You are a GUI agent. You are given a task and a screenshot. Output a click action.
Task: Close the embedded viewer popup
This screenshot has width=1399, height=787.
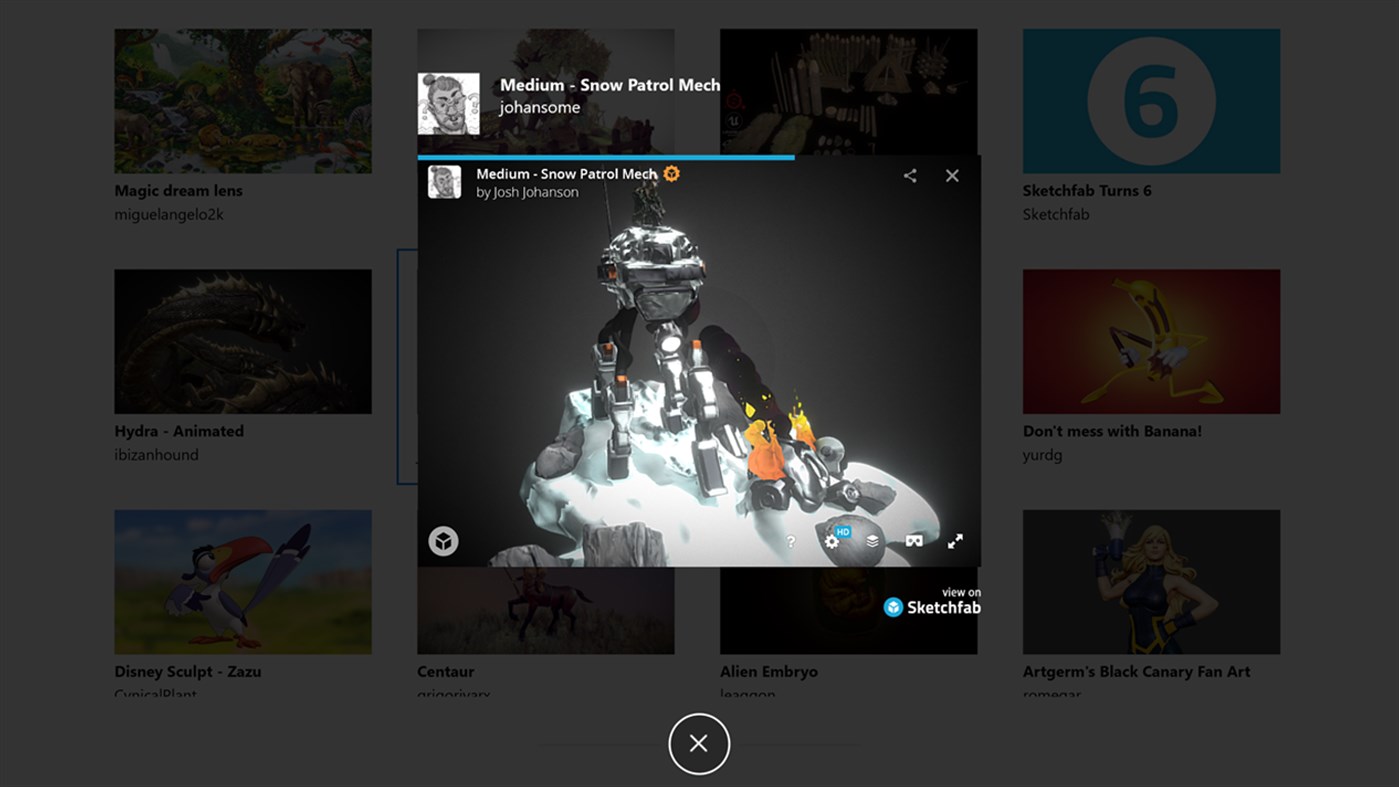click(951, 174)
